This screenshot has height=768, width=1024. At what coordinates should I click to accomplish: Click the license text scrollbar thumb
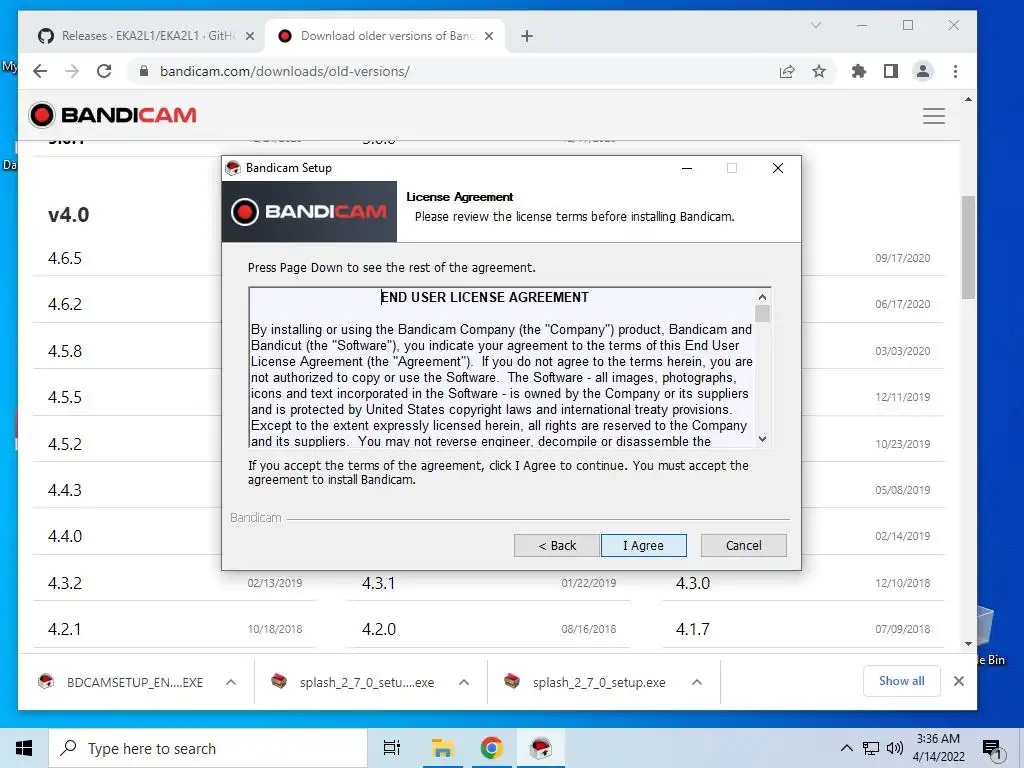pyautogui.click(x=762, y=314)
